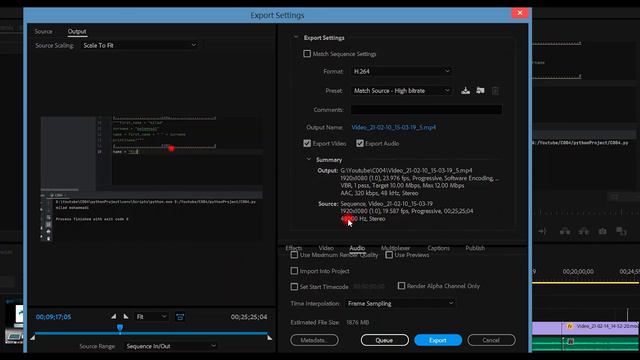640x360 pixels.
Task: Enable Use Previews checkbox
Action: tap(389, 255)
